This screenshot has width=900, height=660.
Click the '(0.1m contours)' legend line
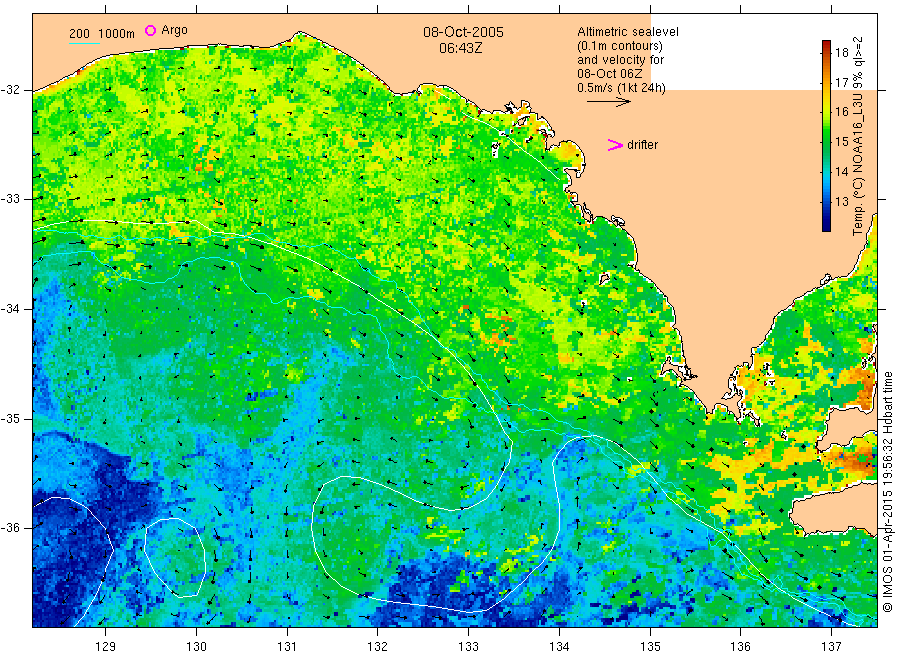tap(620, 46)
